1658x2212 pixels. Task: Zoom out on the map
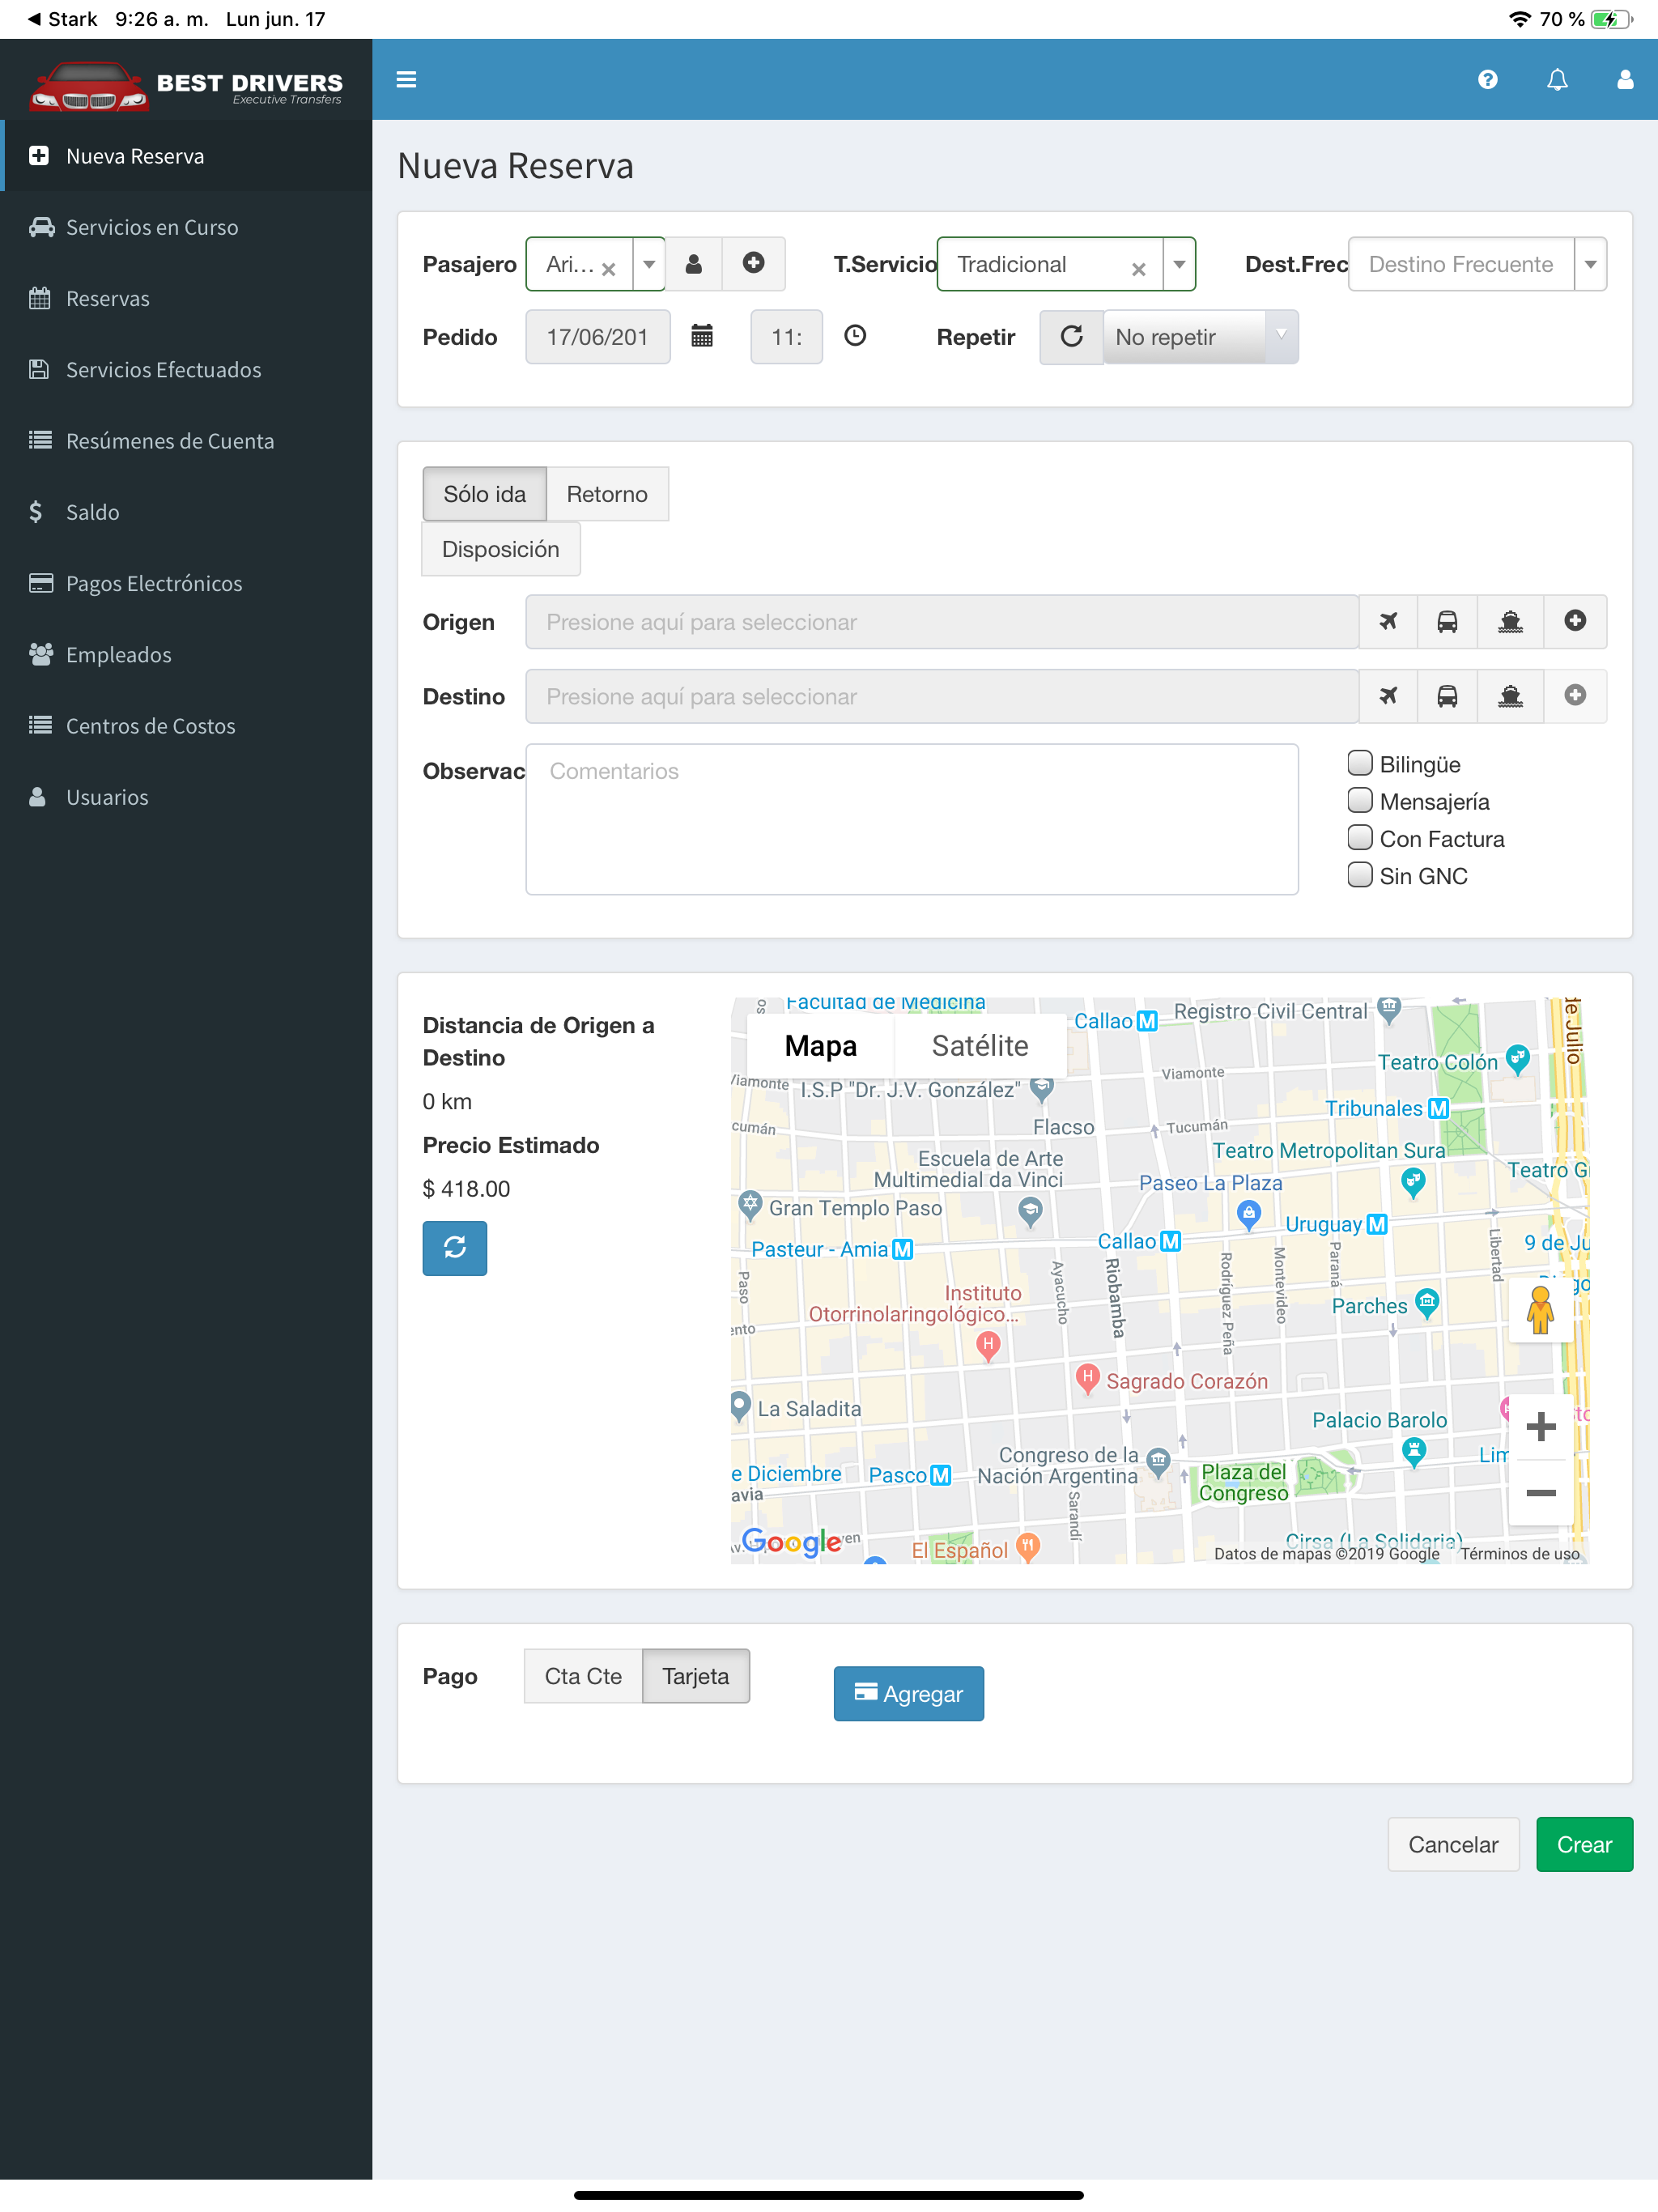[1541, 1492]
